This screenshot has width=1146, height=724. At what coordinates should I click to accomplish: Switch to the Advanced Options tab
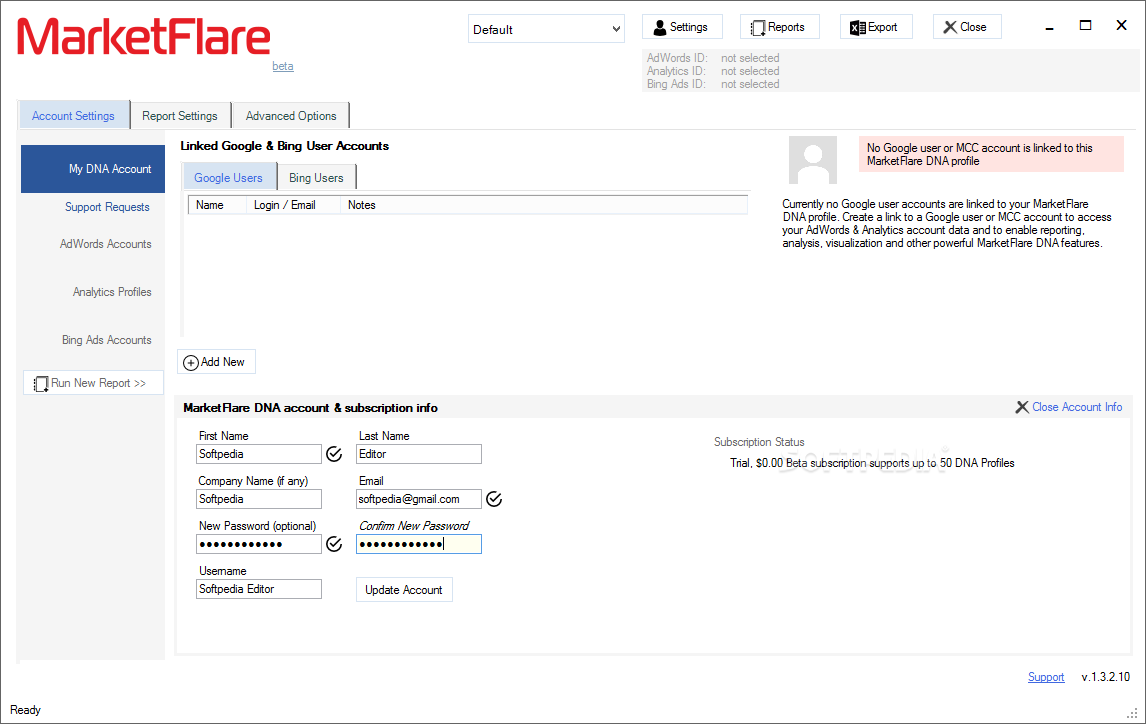[291, 115]
